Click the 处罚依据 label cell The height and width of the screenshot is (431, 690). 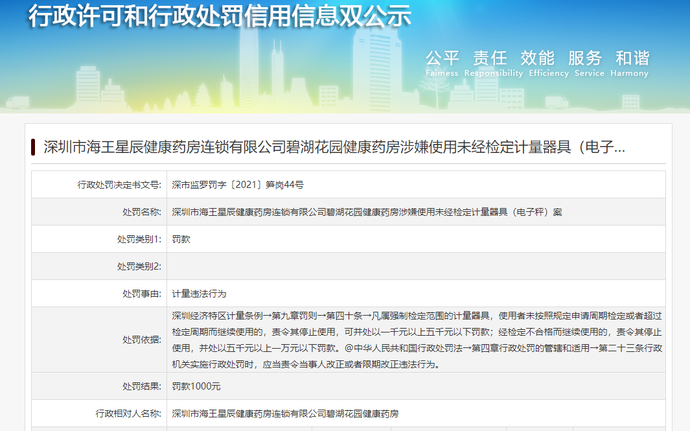coord(99,340)
